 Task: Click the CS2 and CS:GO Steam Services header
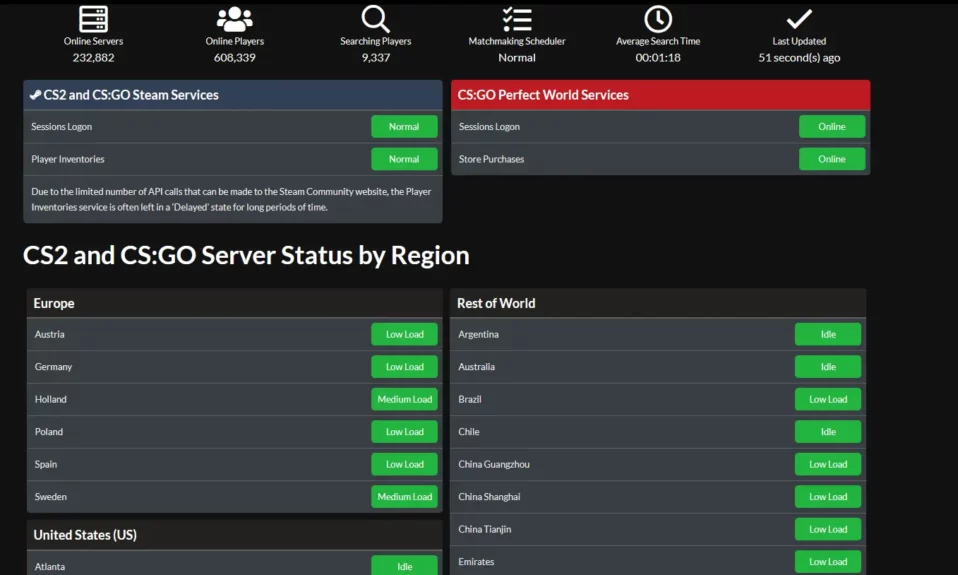[x=233, y=95]
